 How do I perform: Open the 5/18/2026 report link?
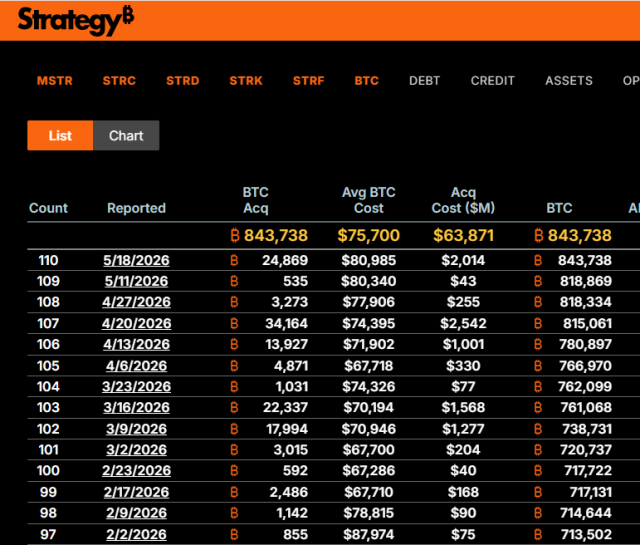[x=136, y=260]
